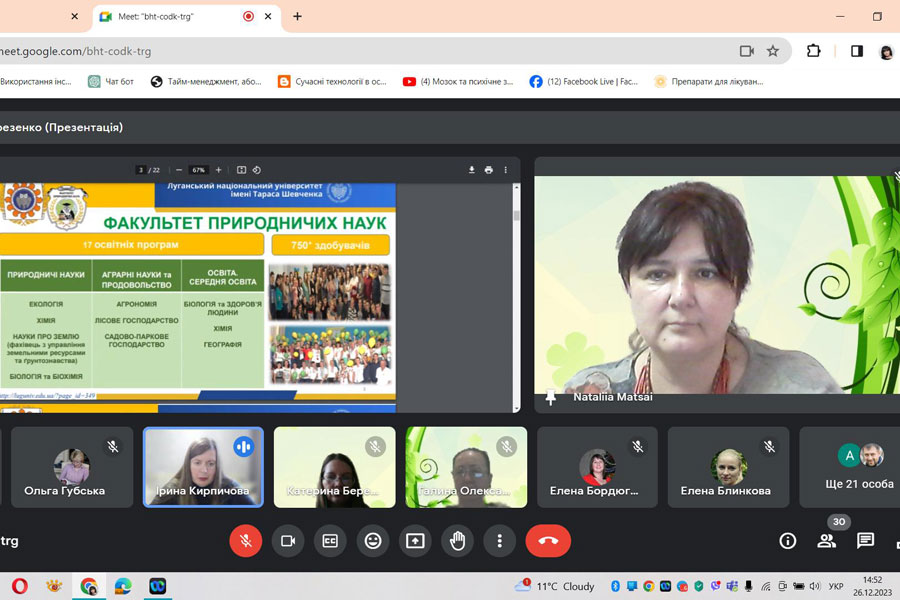Open browser Extensions puzzle icon

coord(813,51)
